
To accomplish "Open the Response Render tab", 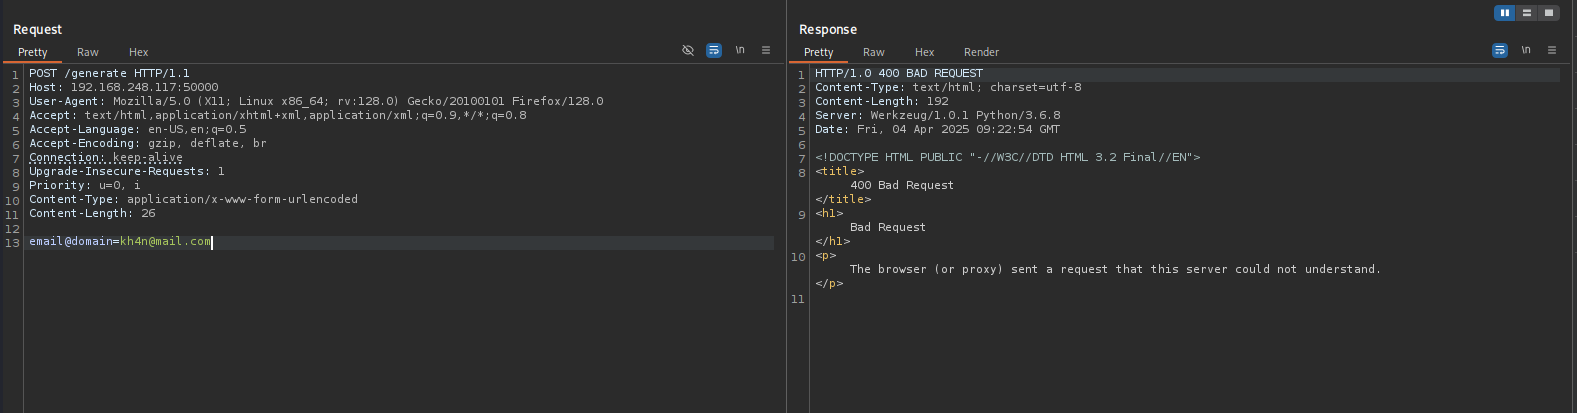I will point(981,52).
